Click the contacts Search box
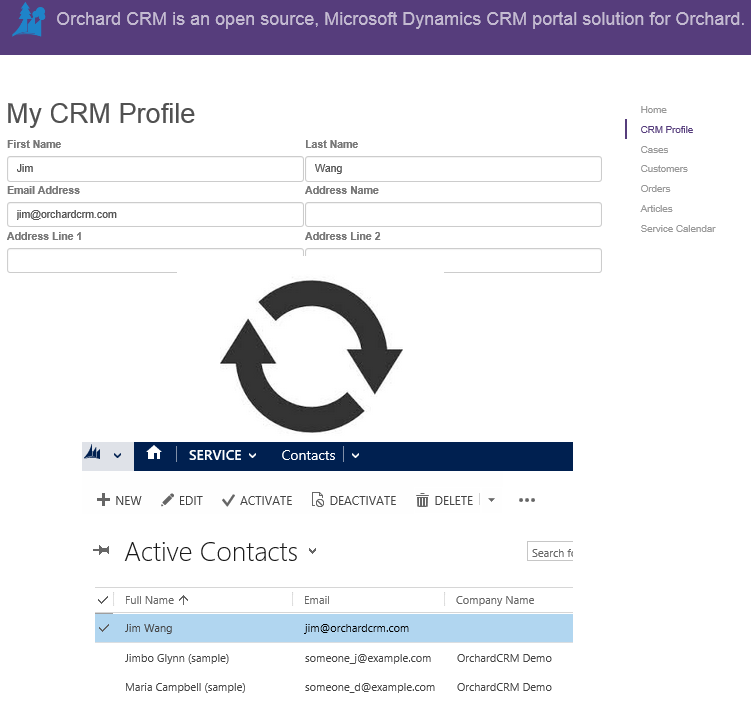Image resolution: width=751 pixels, height=703 pixels. tap(550, 552)
